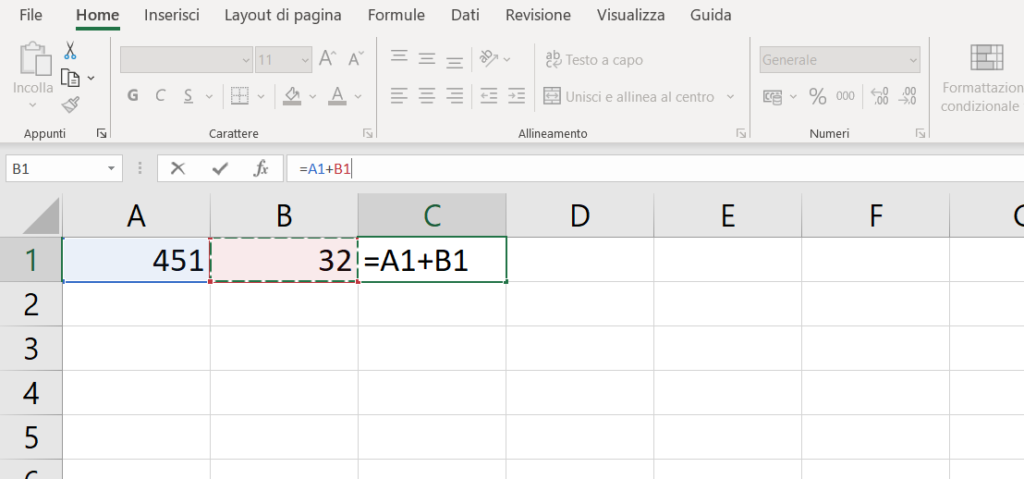The width and height of the screenshot is (1024, 479).
Task: Switch to the Layout di pagina tab
Action: click(x=283, y=15)
